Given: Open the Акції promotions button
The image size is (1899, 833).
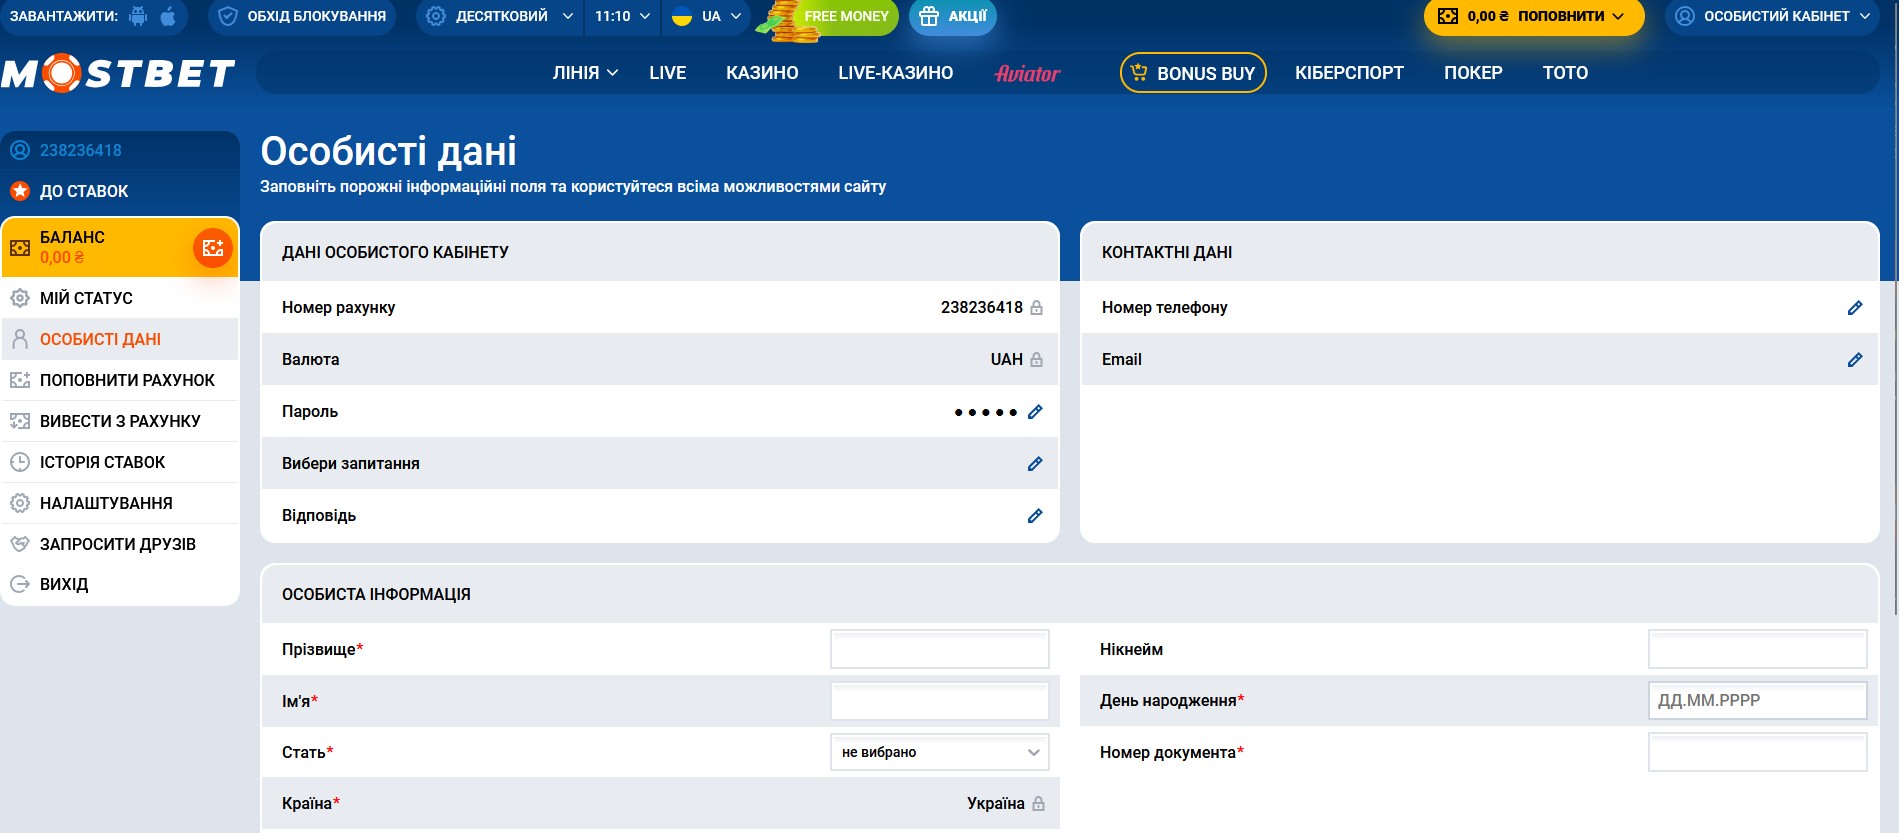Looking at the screenshot, I should click(952, 16).
